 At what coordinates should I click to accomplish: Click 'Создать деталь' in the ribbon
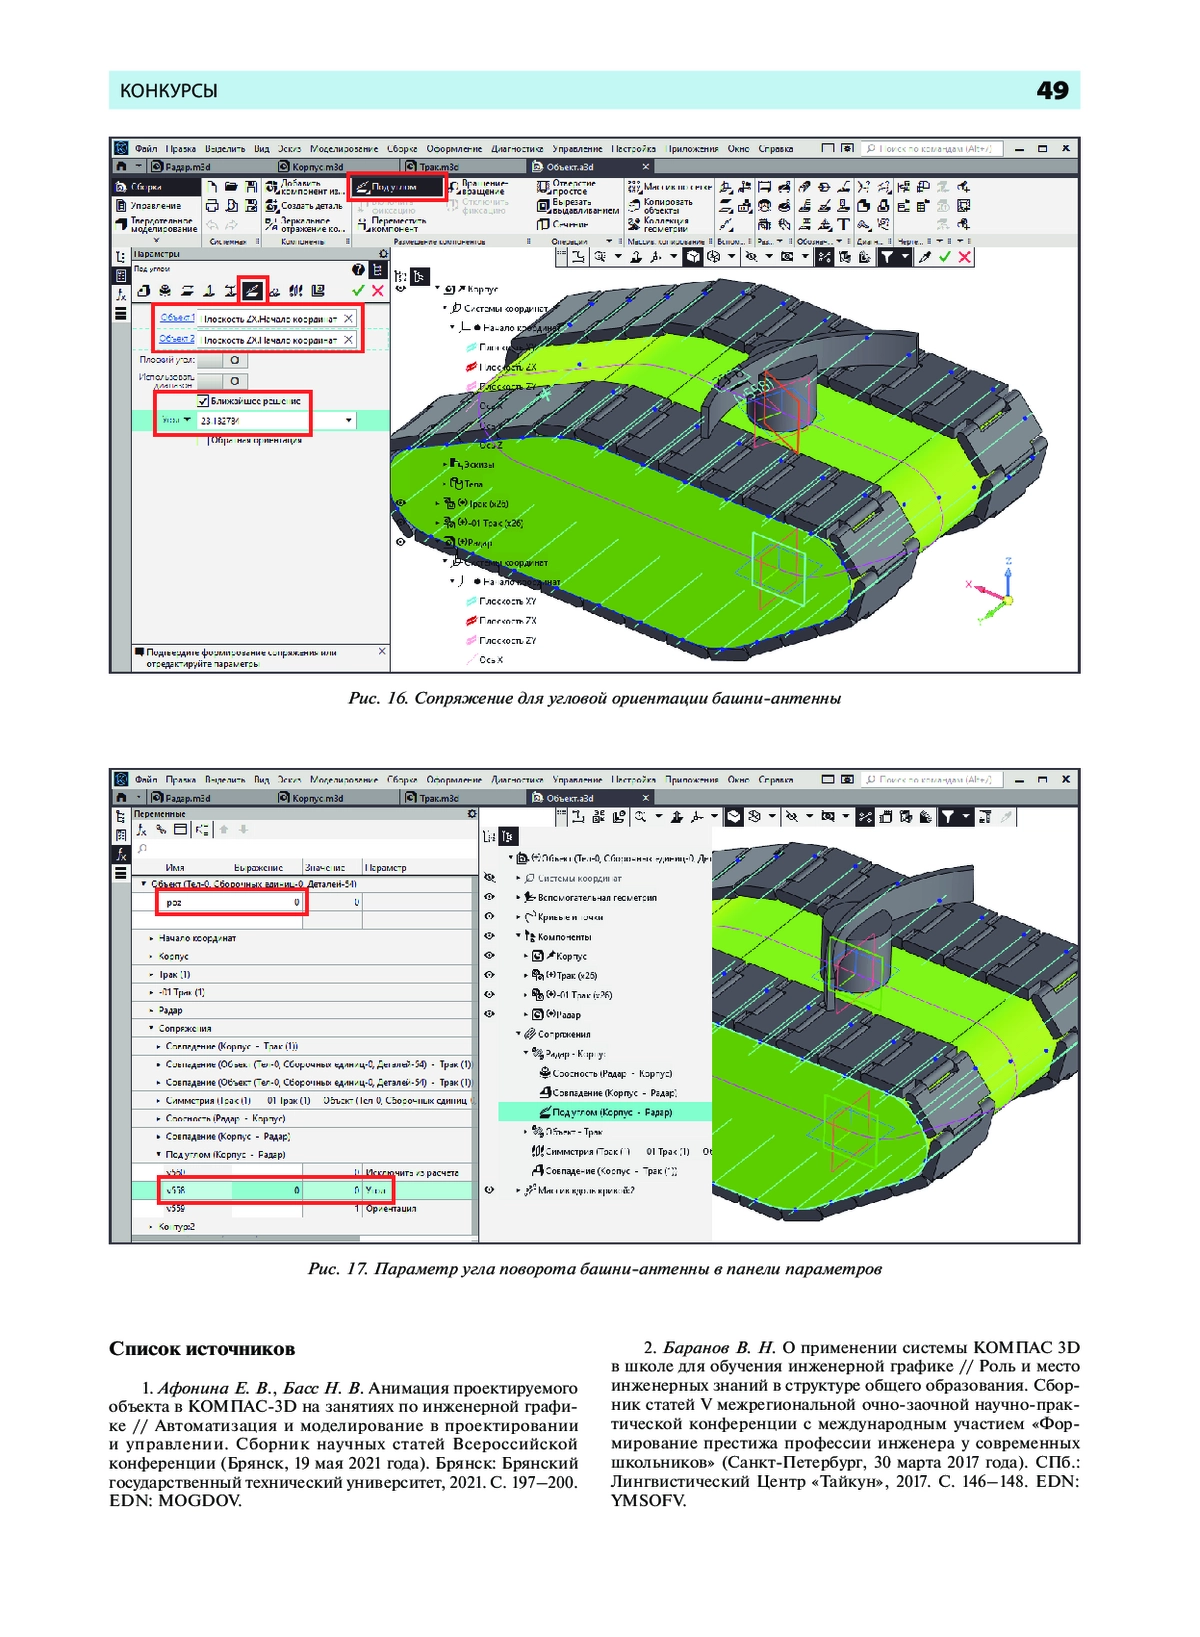click(x=304, y=206)
